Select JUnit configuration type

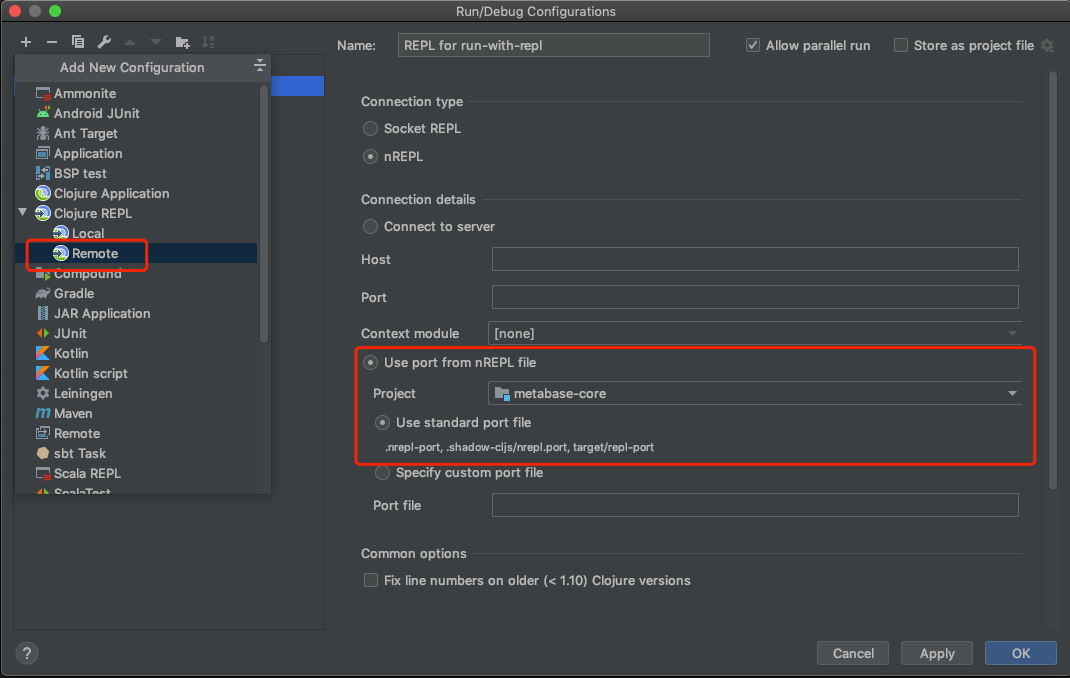coord(70,334)
